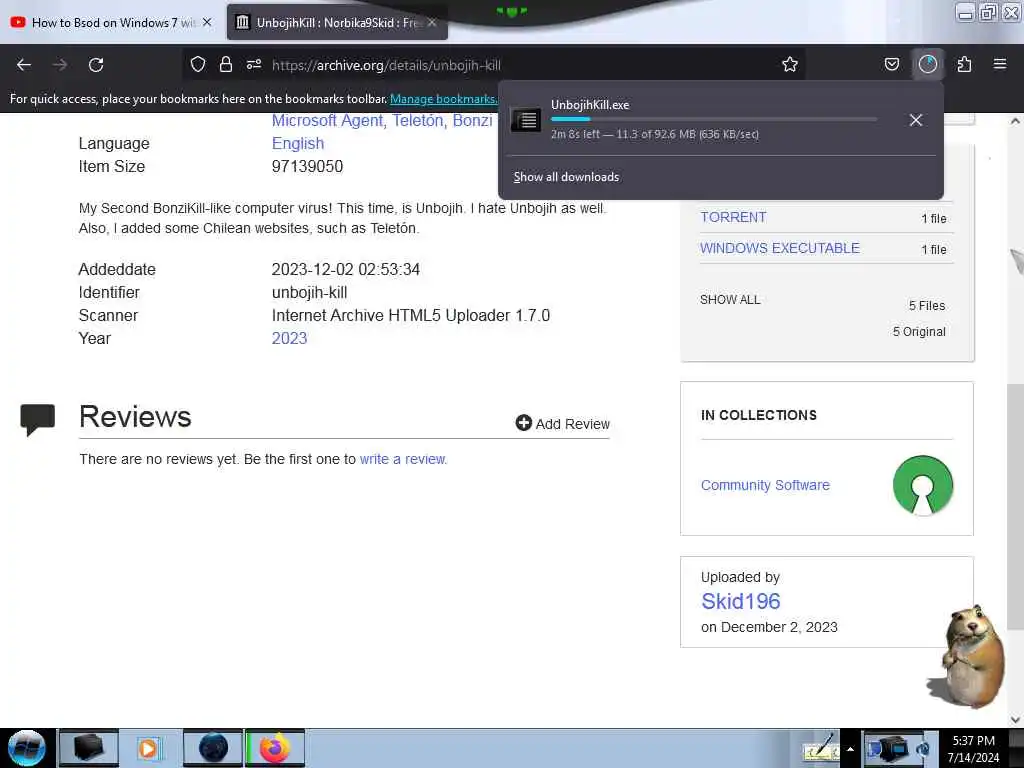Screen dimensions: 1024x768
Task: Open the Bonzi topic link
Action: (472, 121)
